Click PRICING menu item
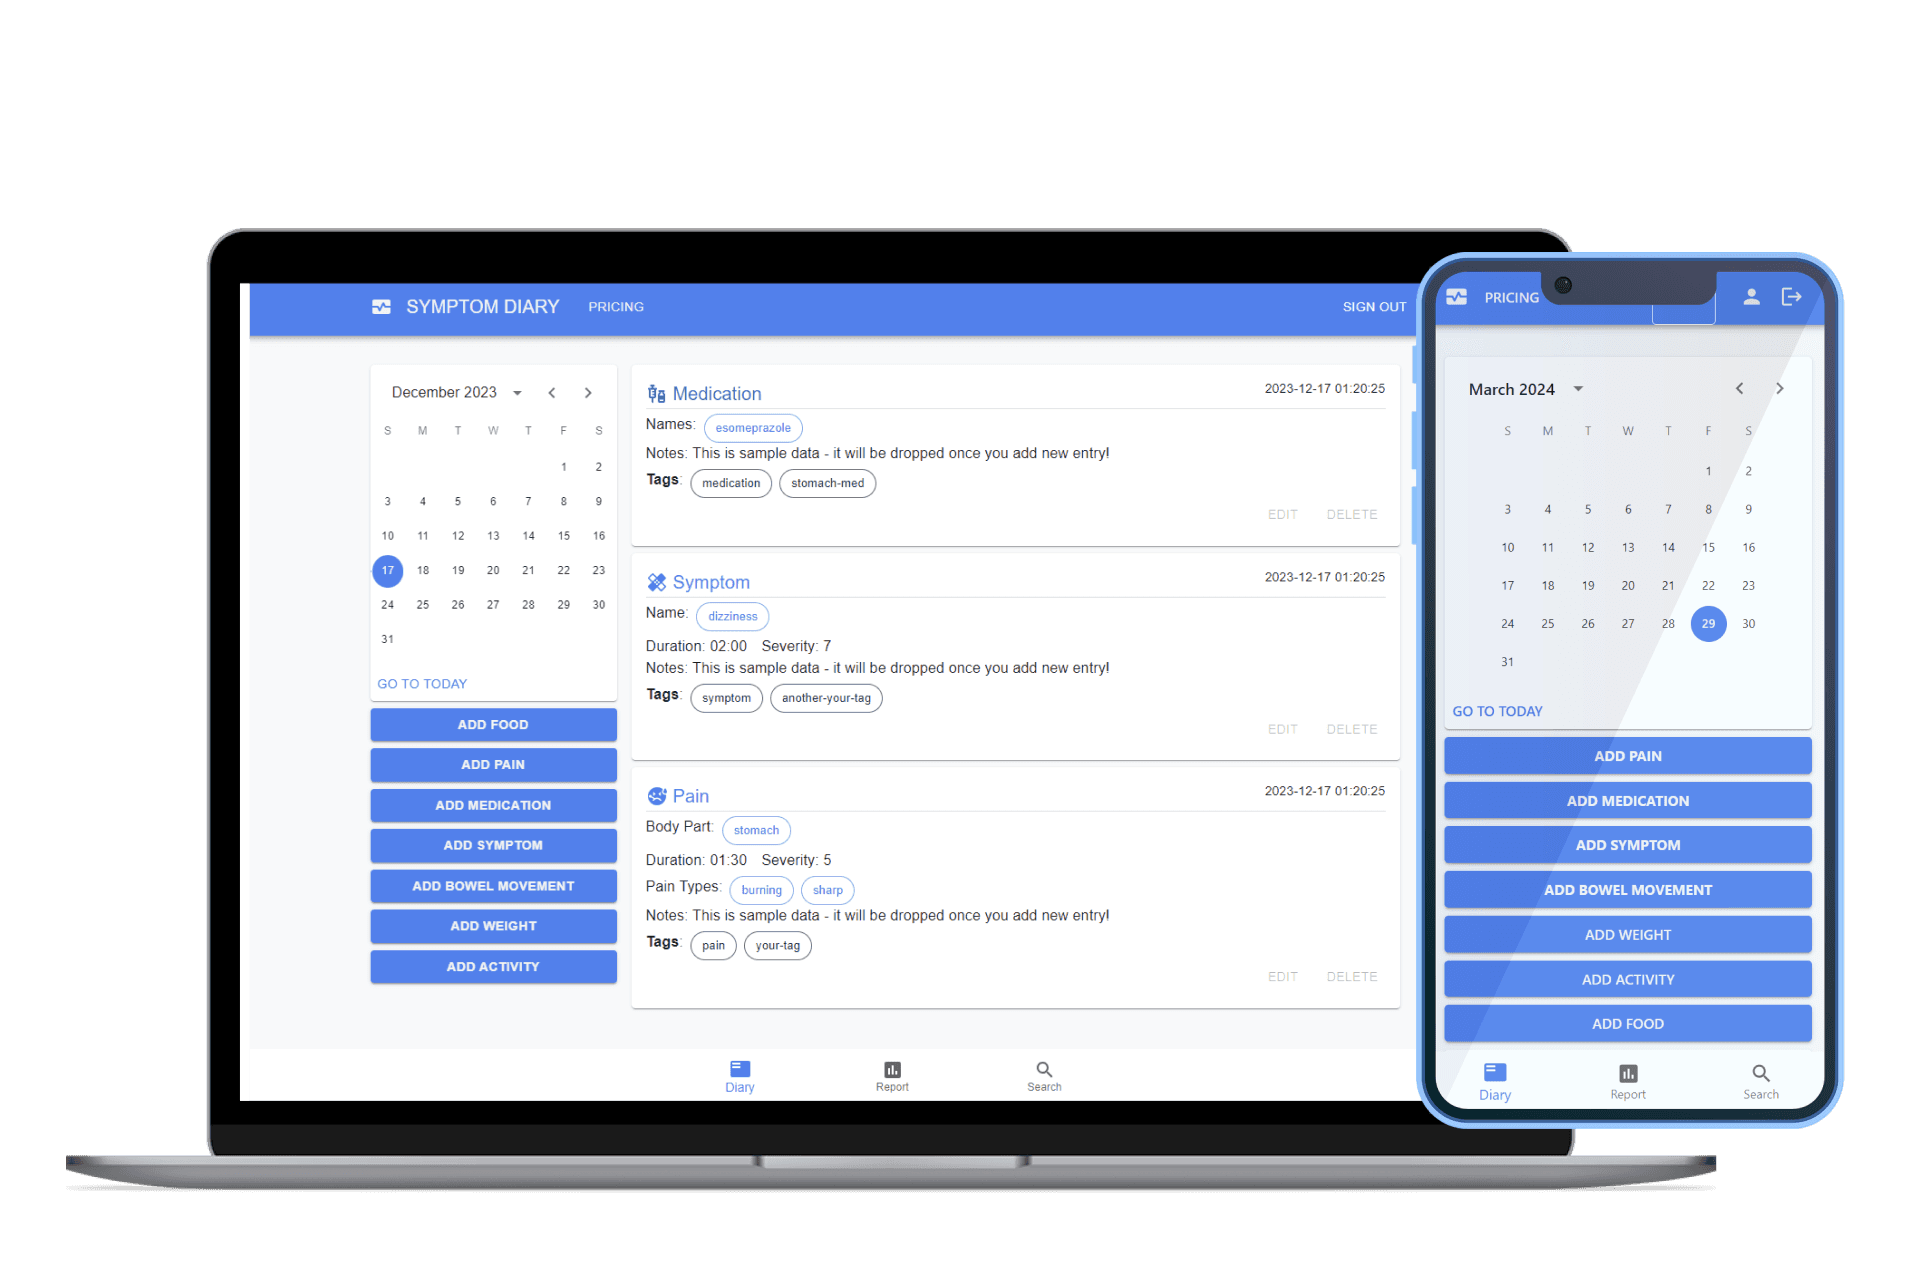Viewport: 1920px width, 1280px height. coord(617,306)
